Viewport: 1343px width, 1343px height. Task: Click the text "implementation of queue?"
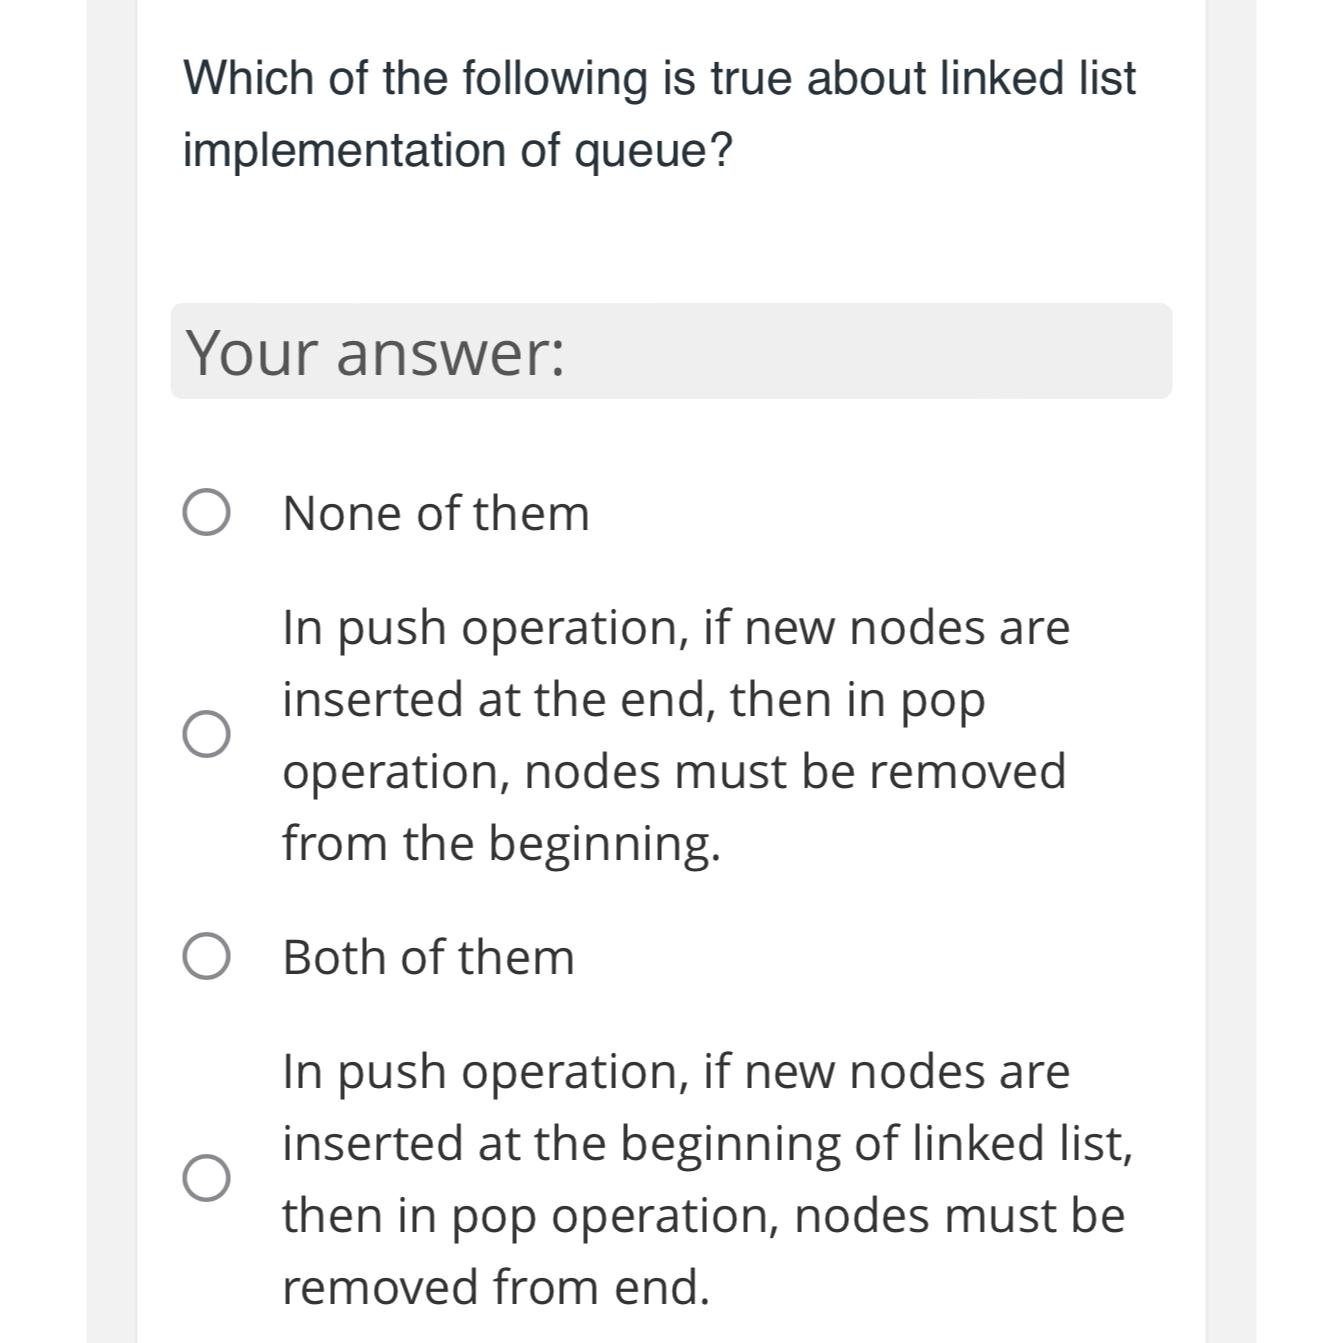(456, 148)
